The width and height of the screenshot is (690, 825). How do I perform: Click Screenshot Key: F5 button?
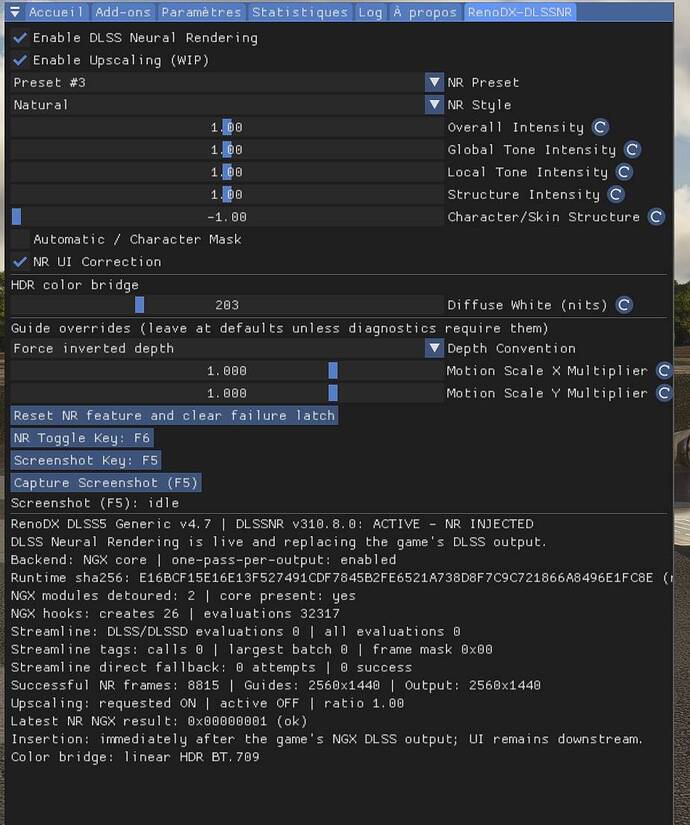pos(86,460)
